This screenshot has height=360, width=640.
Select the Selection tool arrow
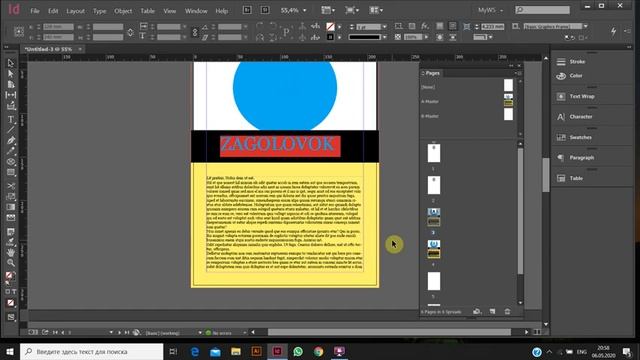click(11, 63)
